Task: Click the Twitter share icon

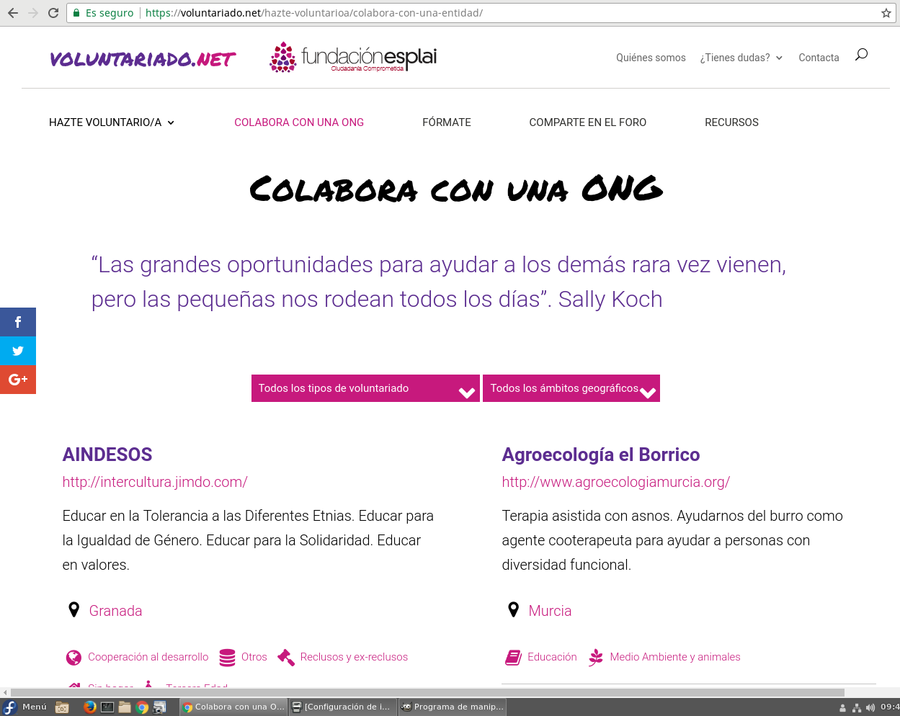Action: point(18,351)
